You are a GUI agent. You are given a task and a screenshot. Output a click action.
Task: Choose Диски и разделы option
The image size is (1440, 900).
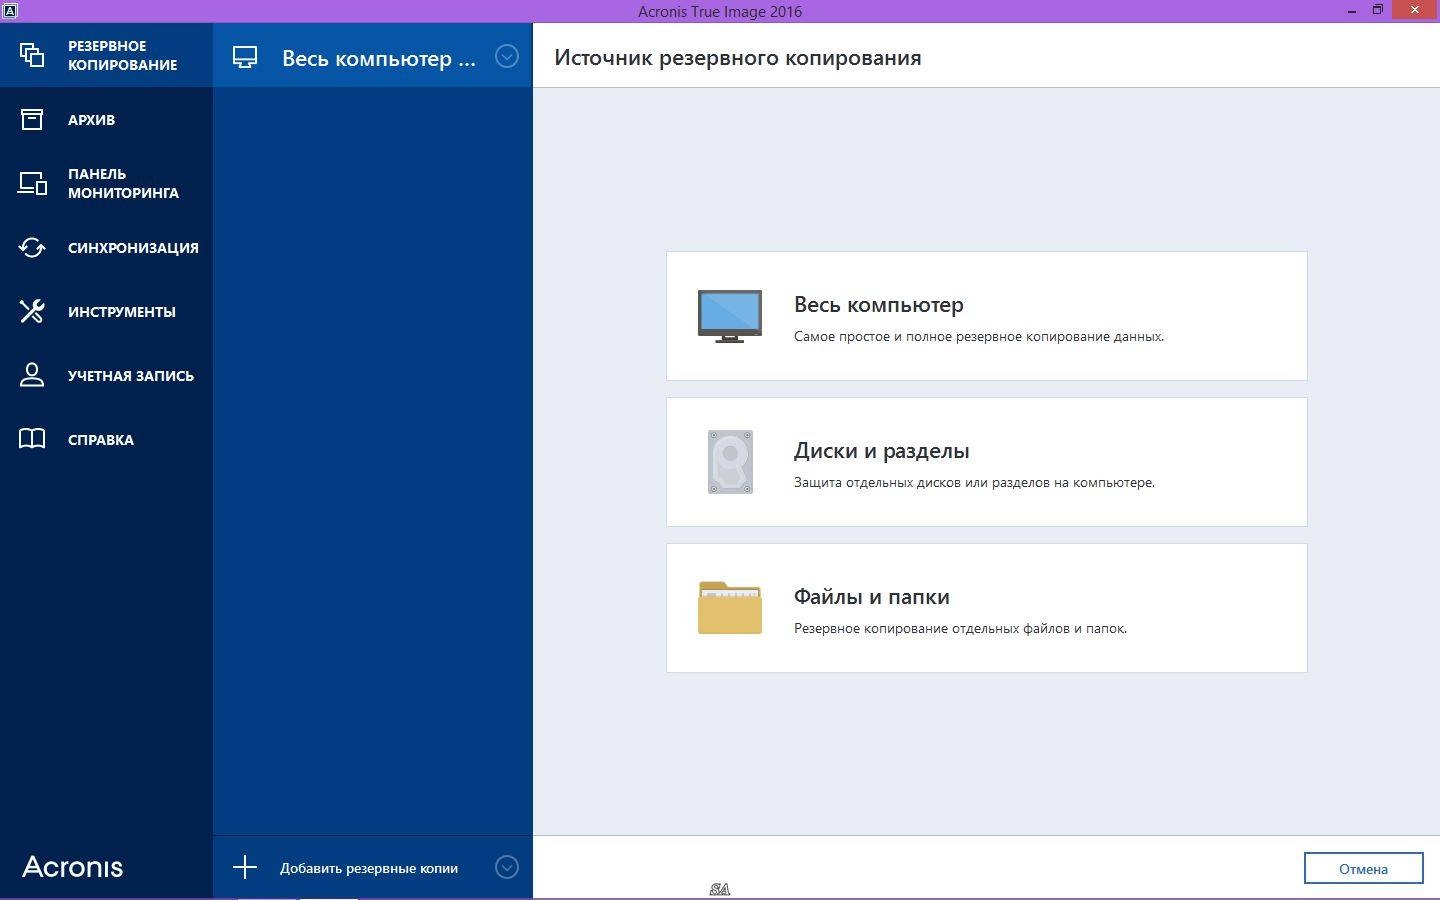pos(986,462)
